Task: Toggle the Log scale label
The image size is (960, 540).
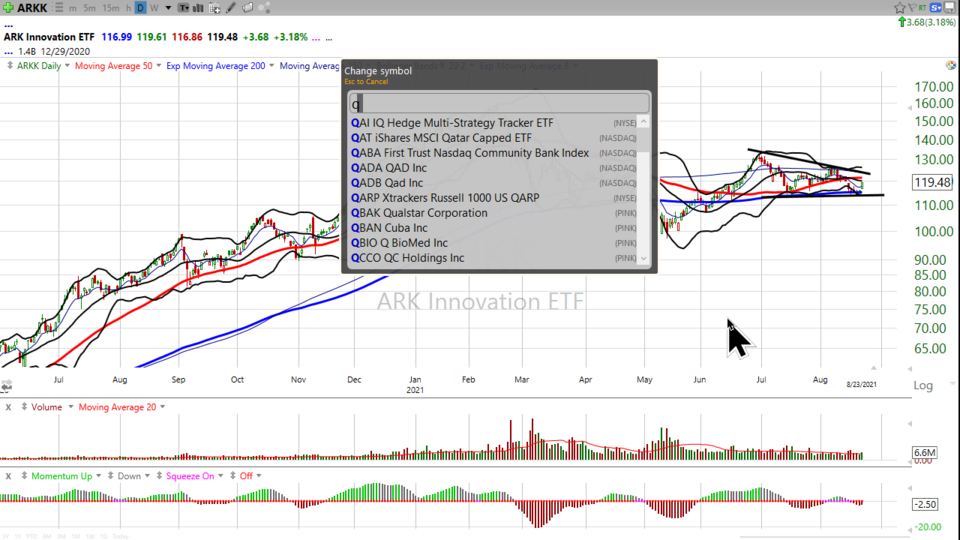Action: coord(923,385)
